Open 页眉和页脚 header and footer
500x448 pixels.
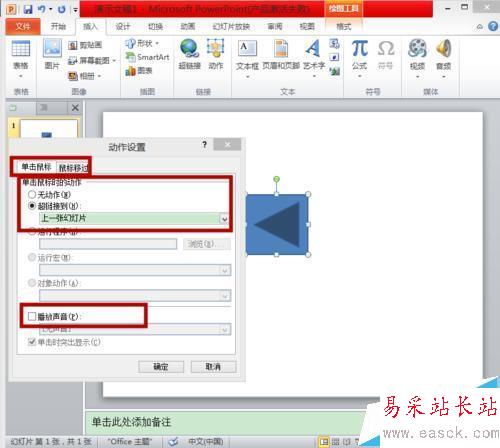point(281,49)
